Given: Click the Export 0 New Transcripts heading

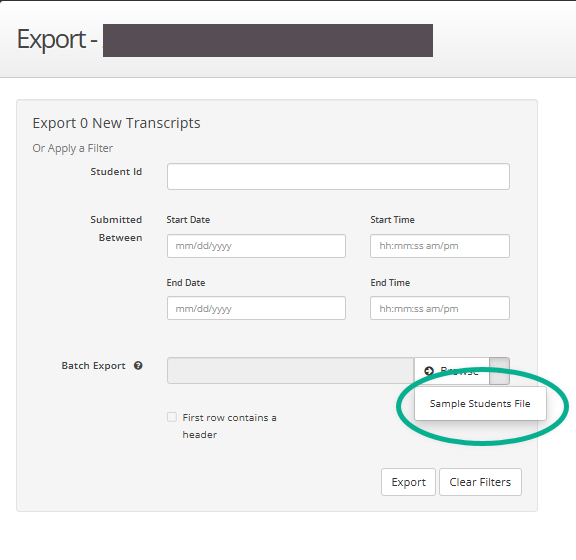Looking at the screenshot, I should 116,123.
